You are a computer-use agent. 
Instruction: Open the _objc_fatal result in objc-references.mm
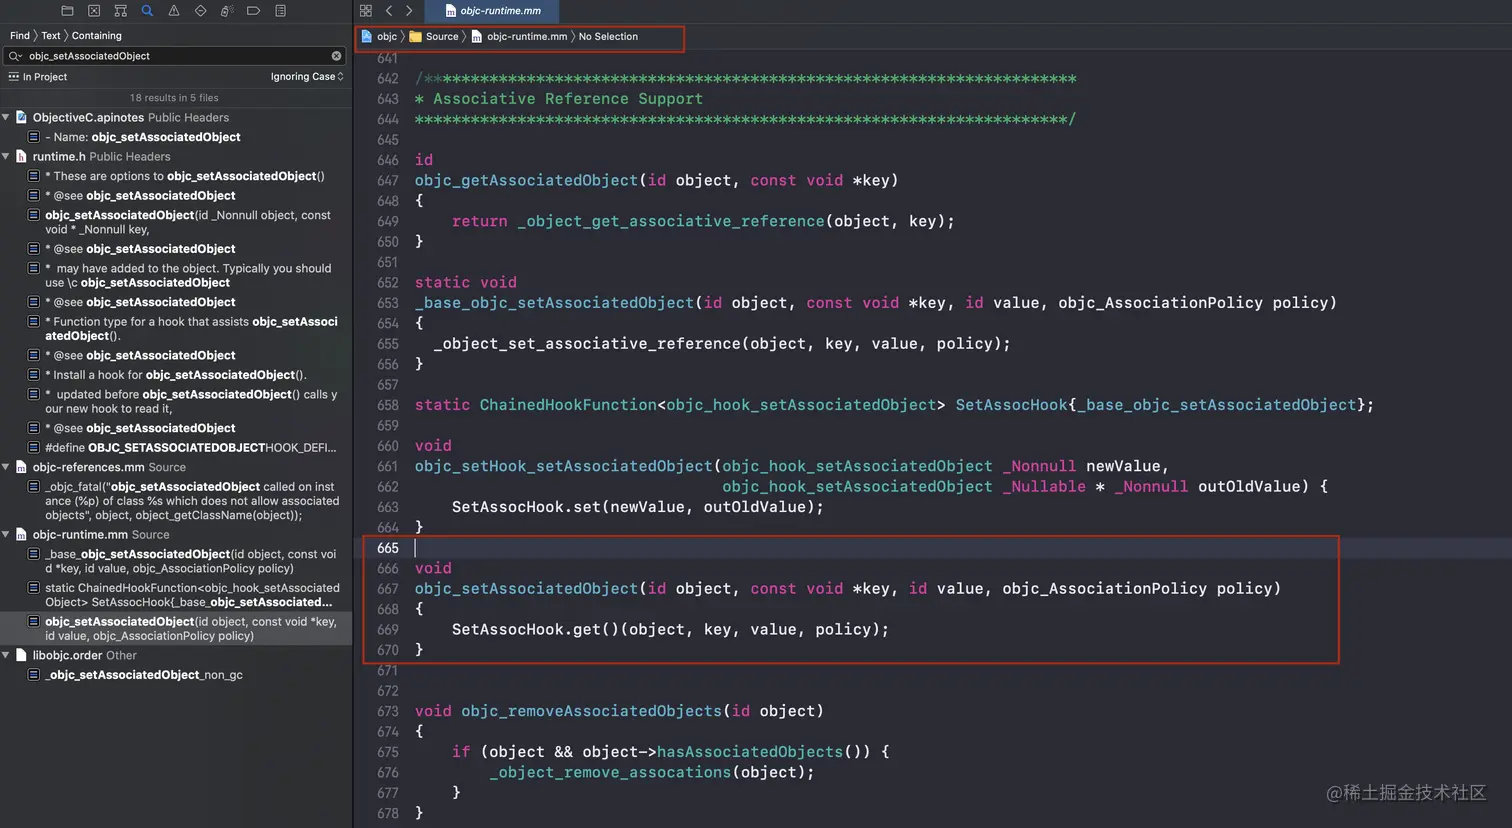[176, 501]
